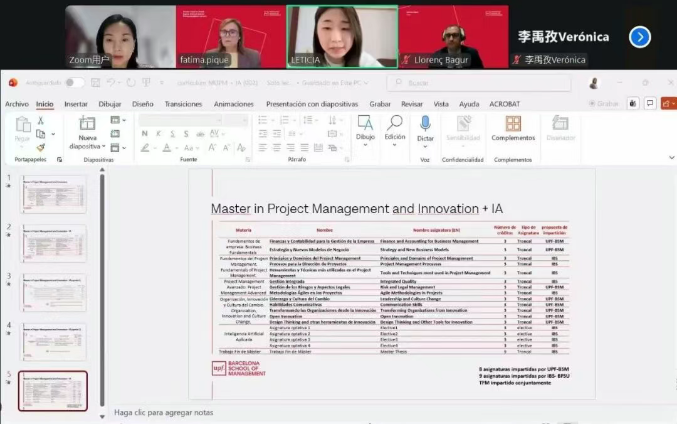This screenshot has height=431, width=678.
Task: Open the Dibujo shapes tool
Action: click(365, 123)
